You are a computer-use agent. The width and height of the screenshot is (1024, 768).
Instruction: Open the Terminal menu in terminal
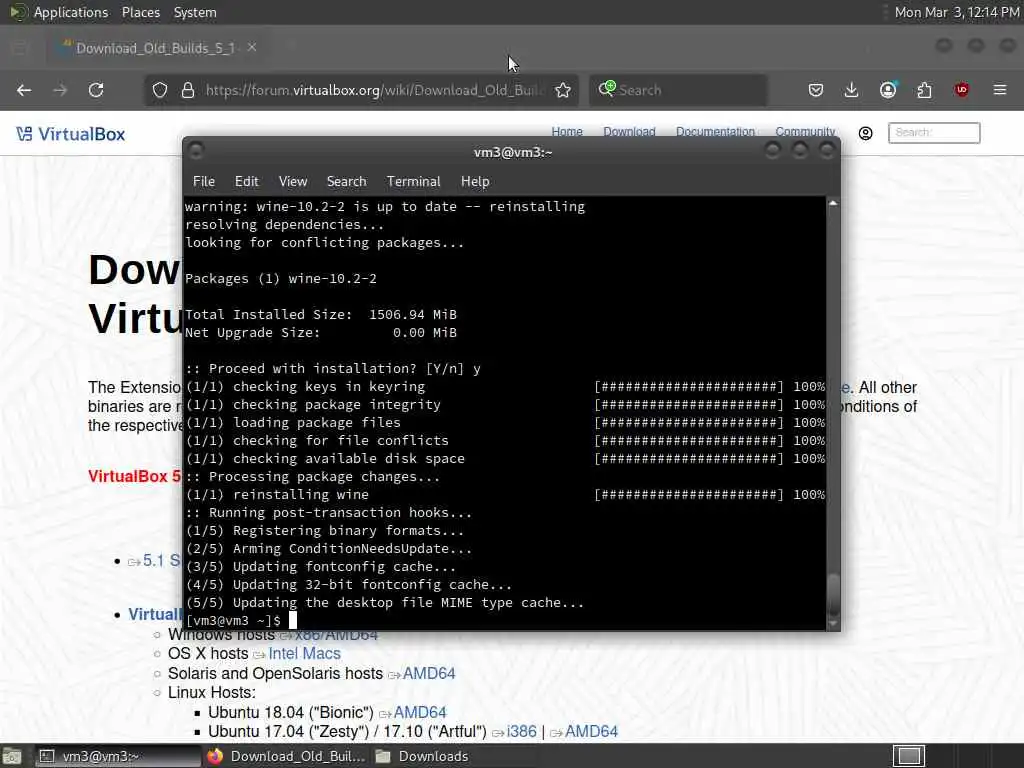point(413,182)
